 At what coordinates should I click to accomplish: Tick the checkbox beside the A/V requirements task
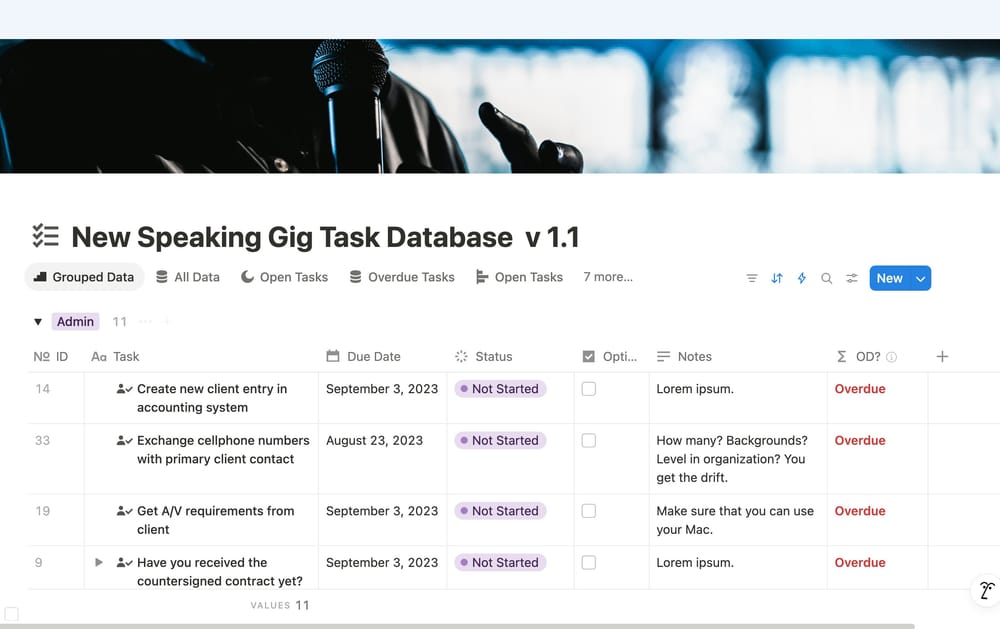pos(589,512)
